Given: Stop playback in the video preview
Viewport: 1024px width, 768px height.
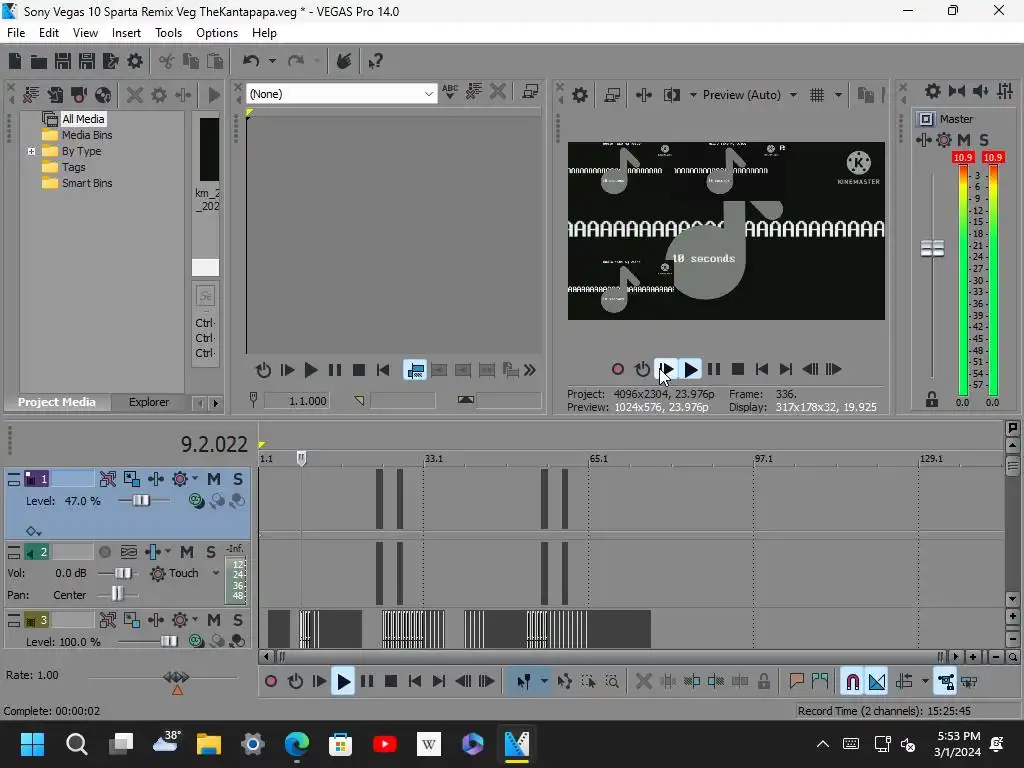Looking at the screenshot, I should [x=738, y=370].
